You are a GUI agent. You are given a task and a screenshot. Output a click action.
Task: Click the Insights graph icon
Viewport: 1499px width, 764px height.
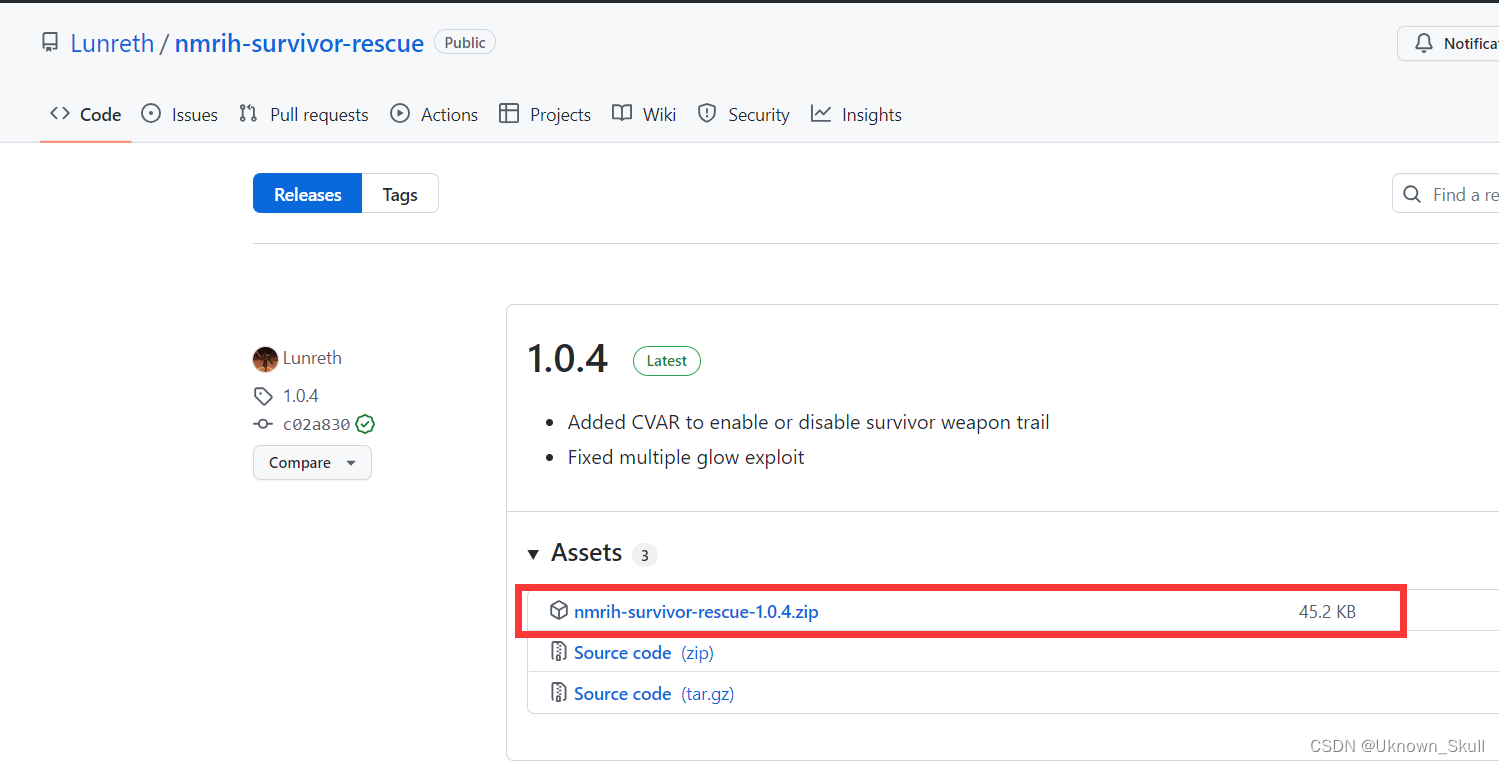coord(821,114)
